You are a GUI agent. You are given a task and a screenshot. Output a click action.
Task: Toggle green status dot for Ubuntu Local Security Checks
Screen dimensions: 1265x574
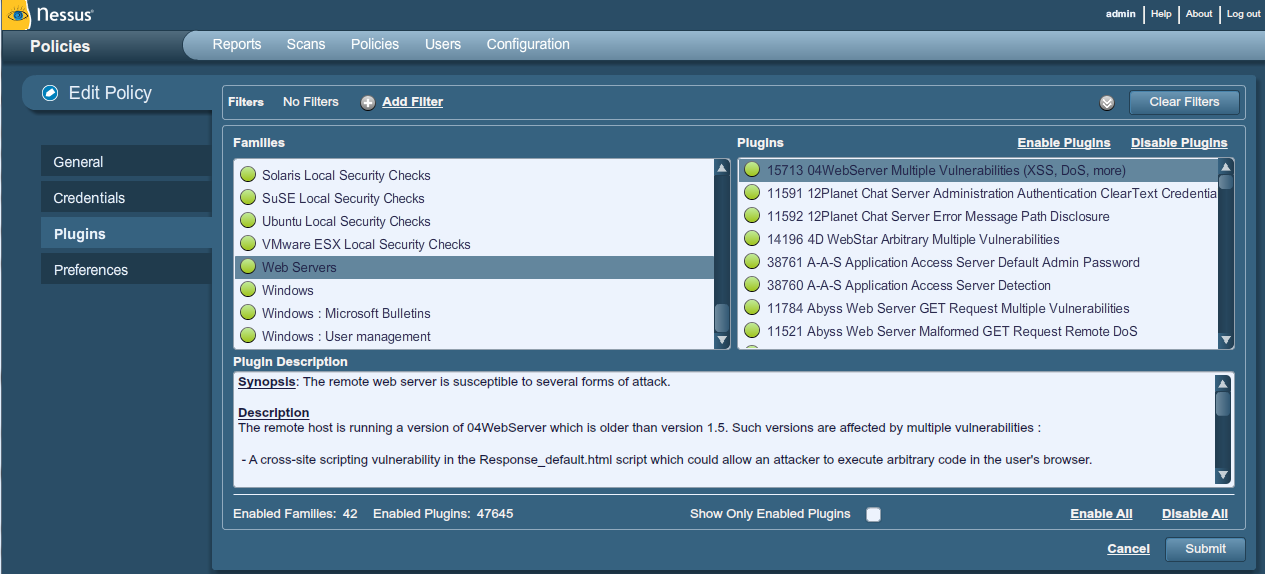(248, 221)
